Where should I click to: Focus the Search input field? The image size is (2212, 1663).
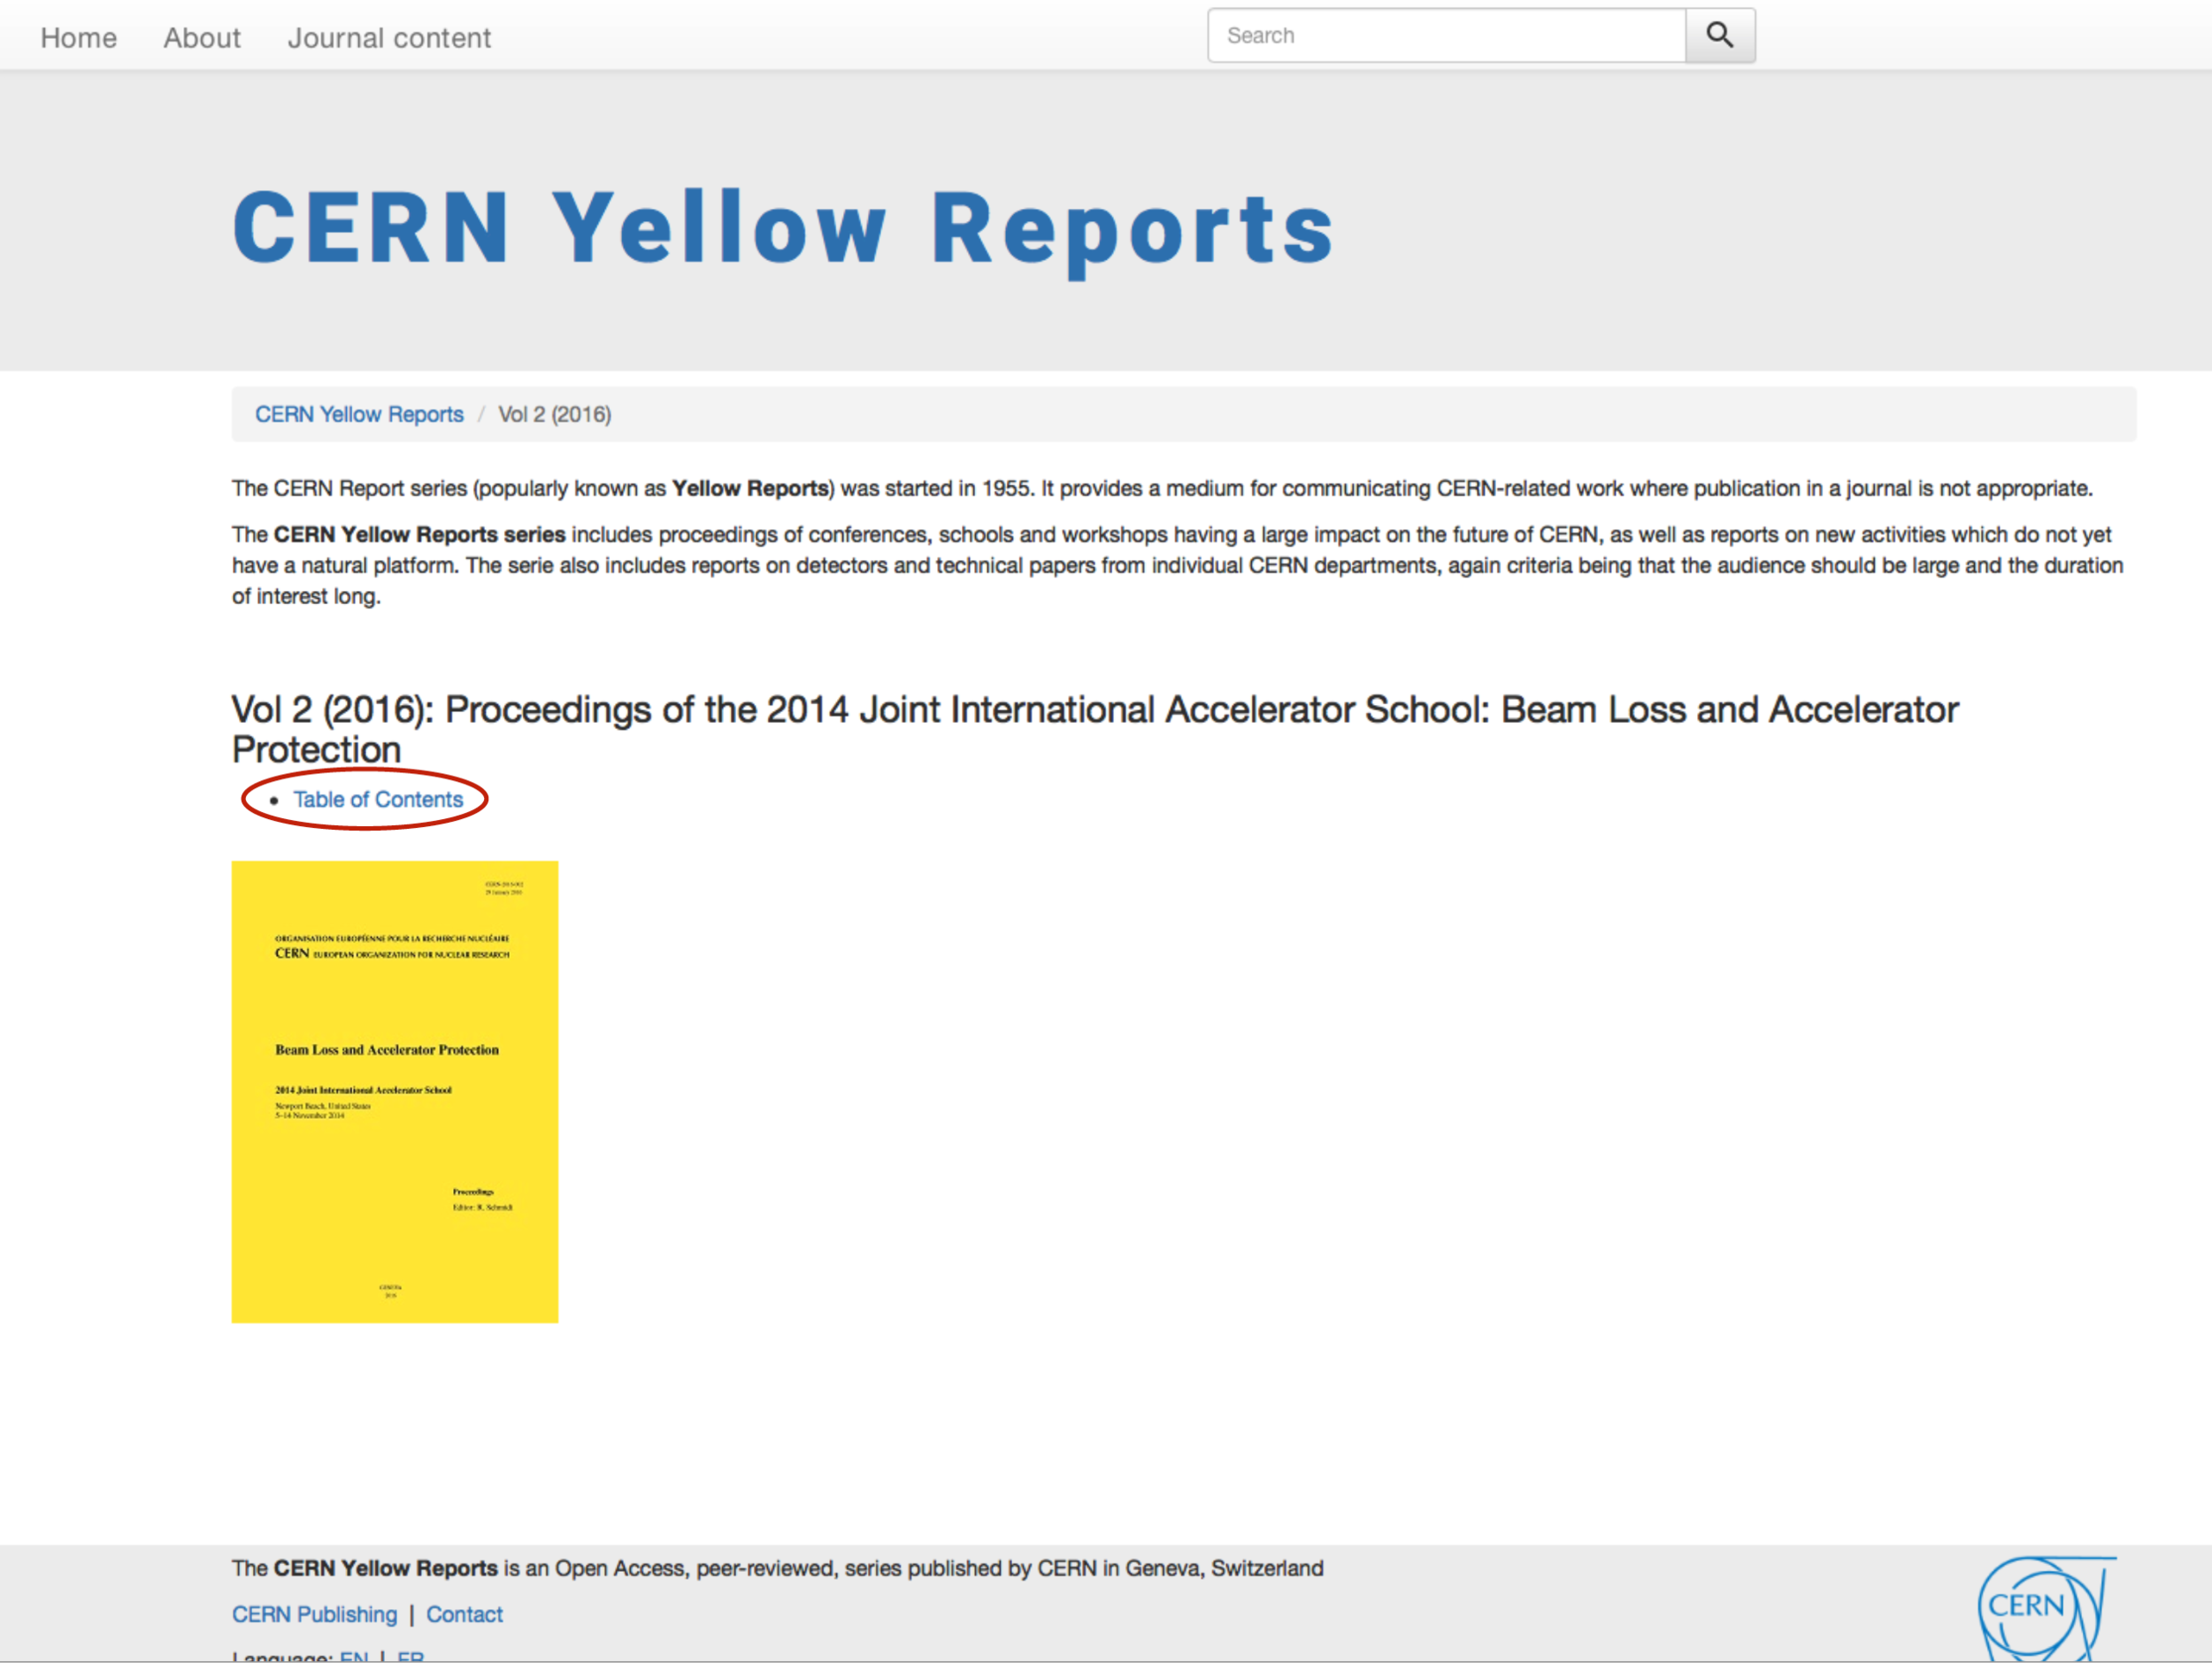coord(1446,36)
